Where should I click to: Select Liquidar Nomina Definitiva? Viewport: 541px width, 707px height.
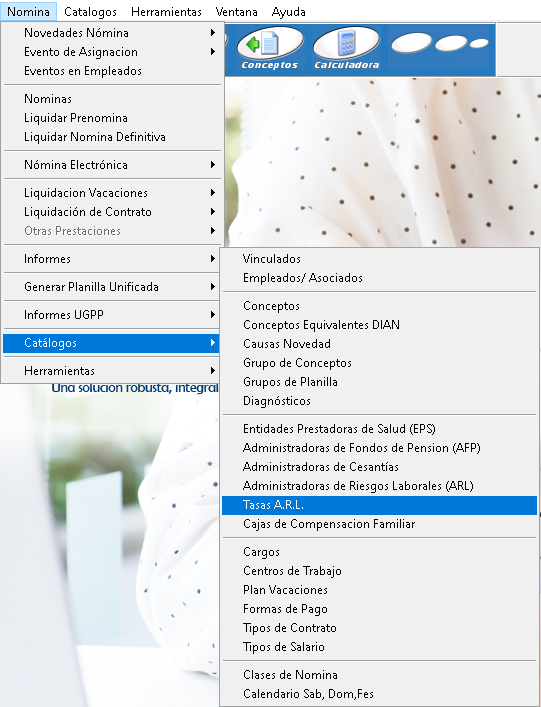112,137
